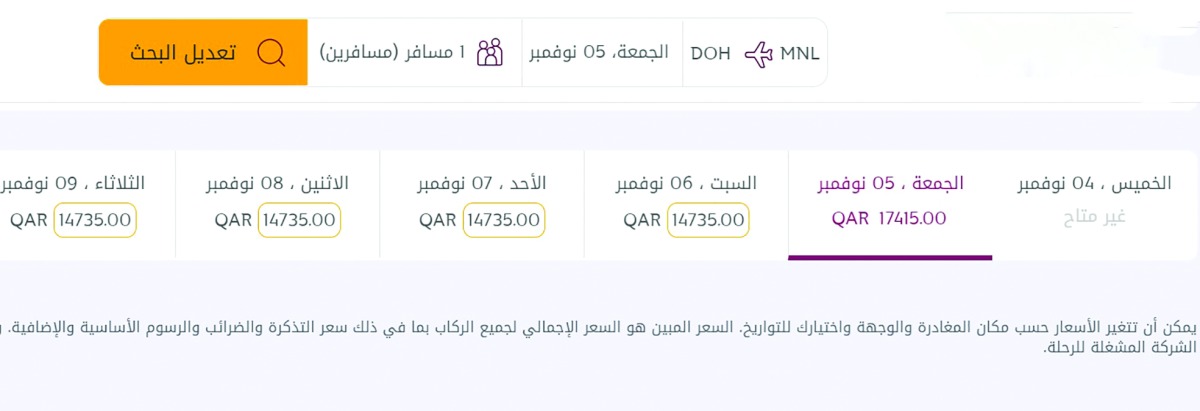Click the 14735.00 price box under Sunday

tap(503, 220)
